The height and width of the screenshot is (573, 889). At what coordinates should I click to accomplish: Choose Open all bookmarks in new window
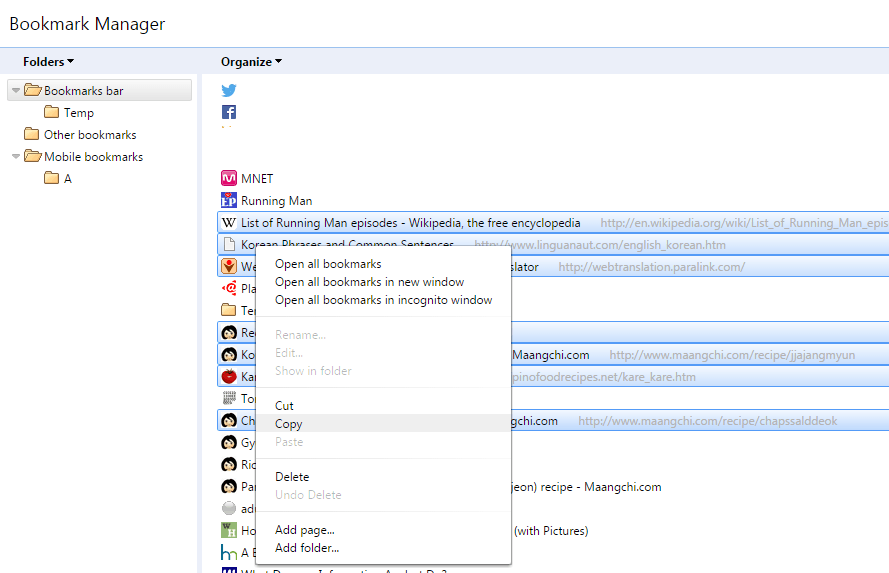[x=369, y=282]
